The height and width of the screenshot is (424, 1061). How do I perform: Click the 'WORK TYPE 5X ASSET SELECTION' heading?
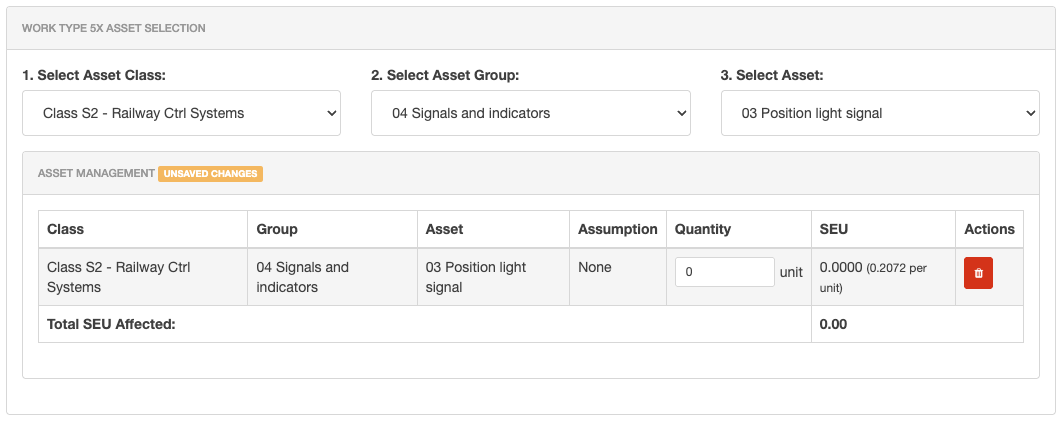click(114, 28)
